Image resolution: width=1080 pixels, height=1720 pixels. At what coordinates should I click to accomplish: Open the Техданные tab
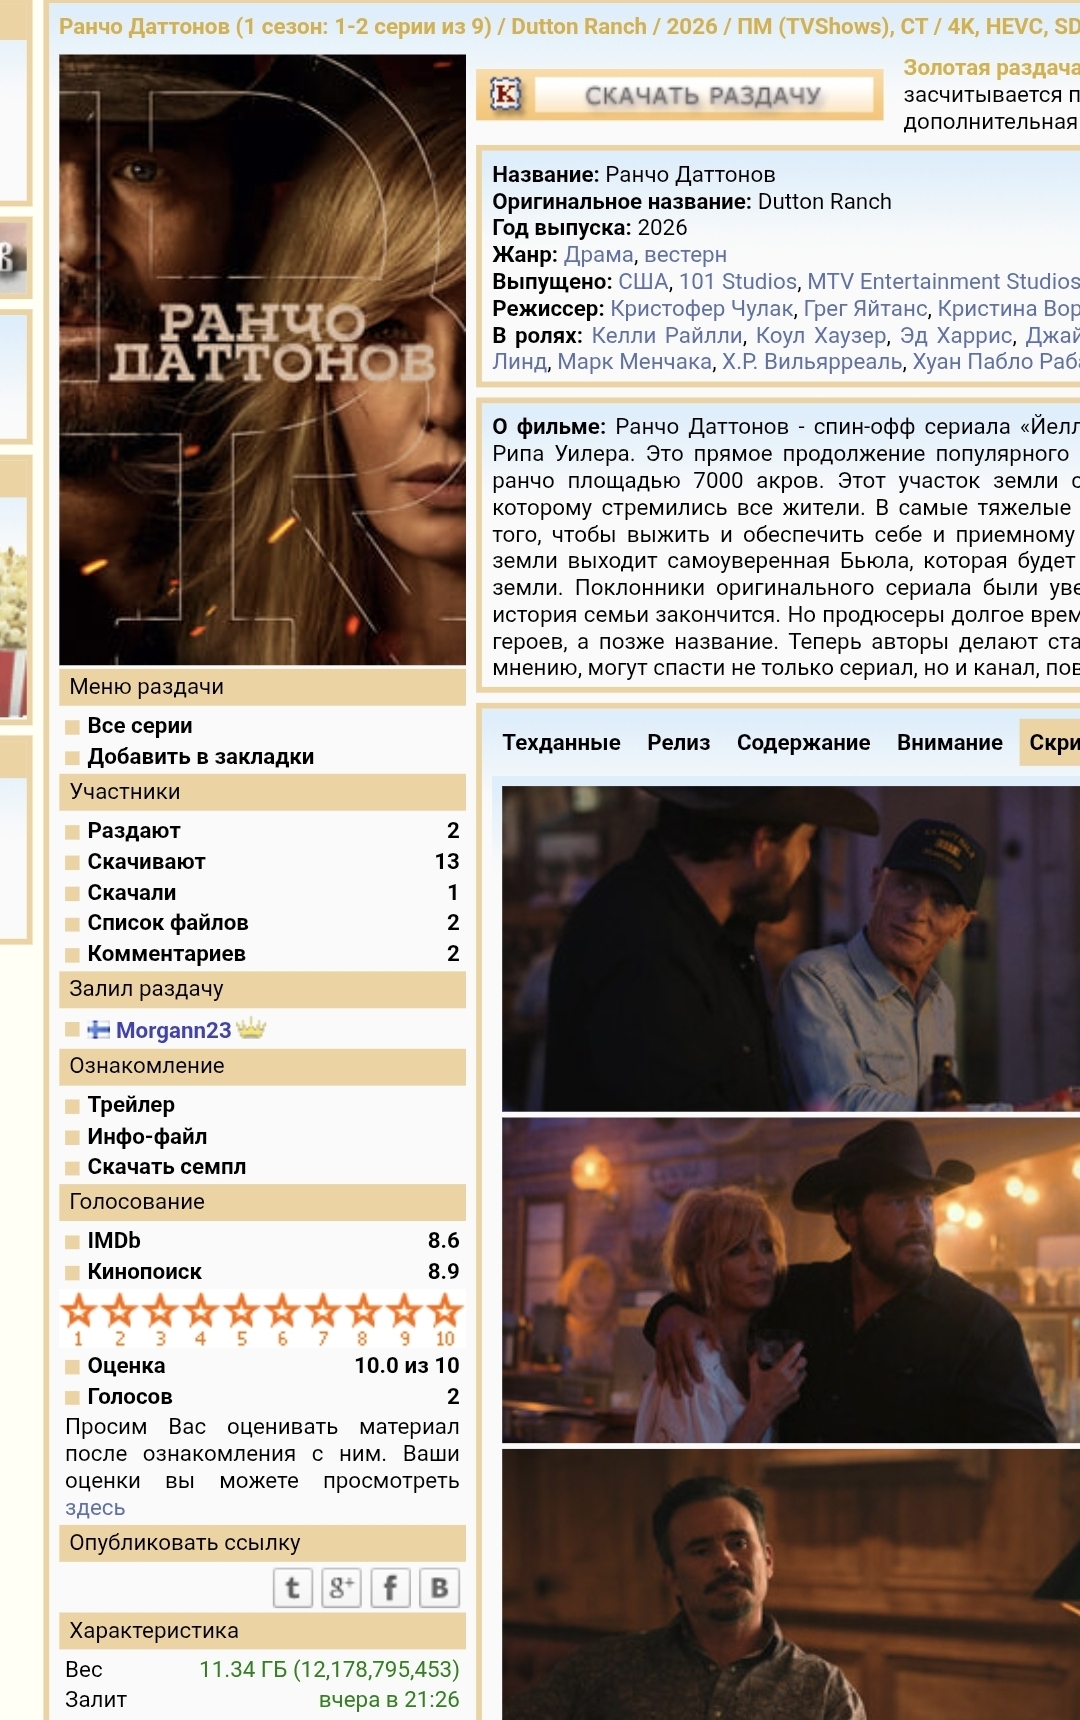click(x=561, y=742)
